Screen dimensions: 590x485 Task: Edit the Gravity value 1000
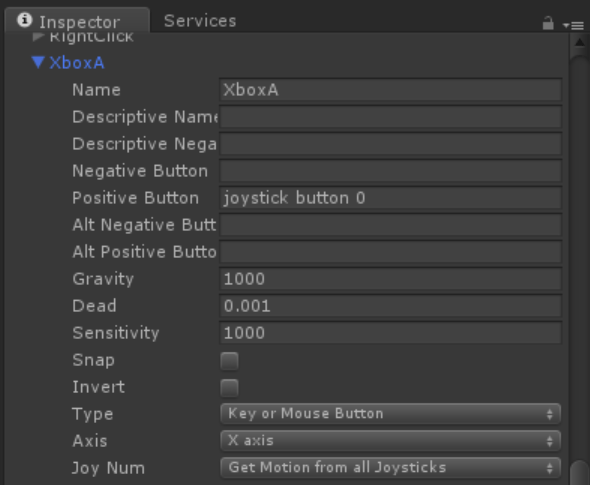(x=391, y=279)
